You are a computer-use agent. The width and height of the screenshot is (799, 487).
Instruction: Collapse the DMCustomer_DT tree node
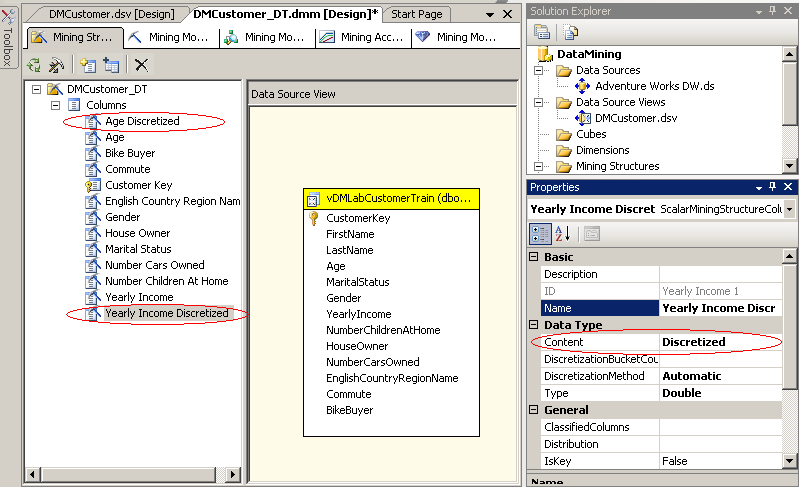(x=36, y=89)
